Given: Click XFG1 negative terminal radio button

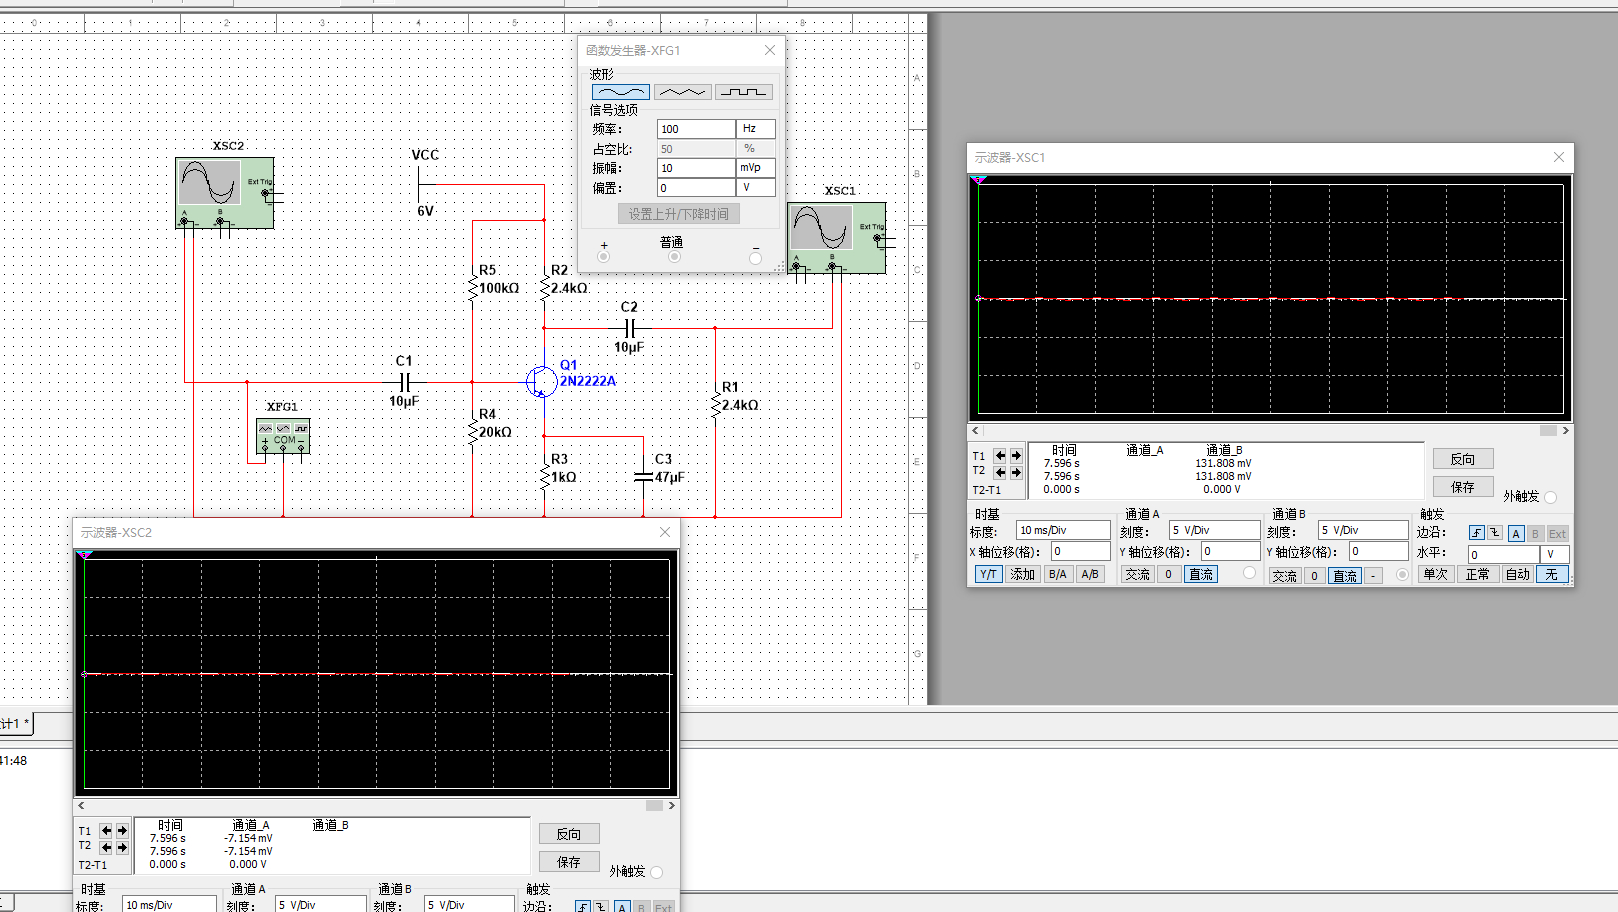Looking at the screenshot, I should click(x=755, y=258).
